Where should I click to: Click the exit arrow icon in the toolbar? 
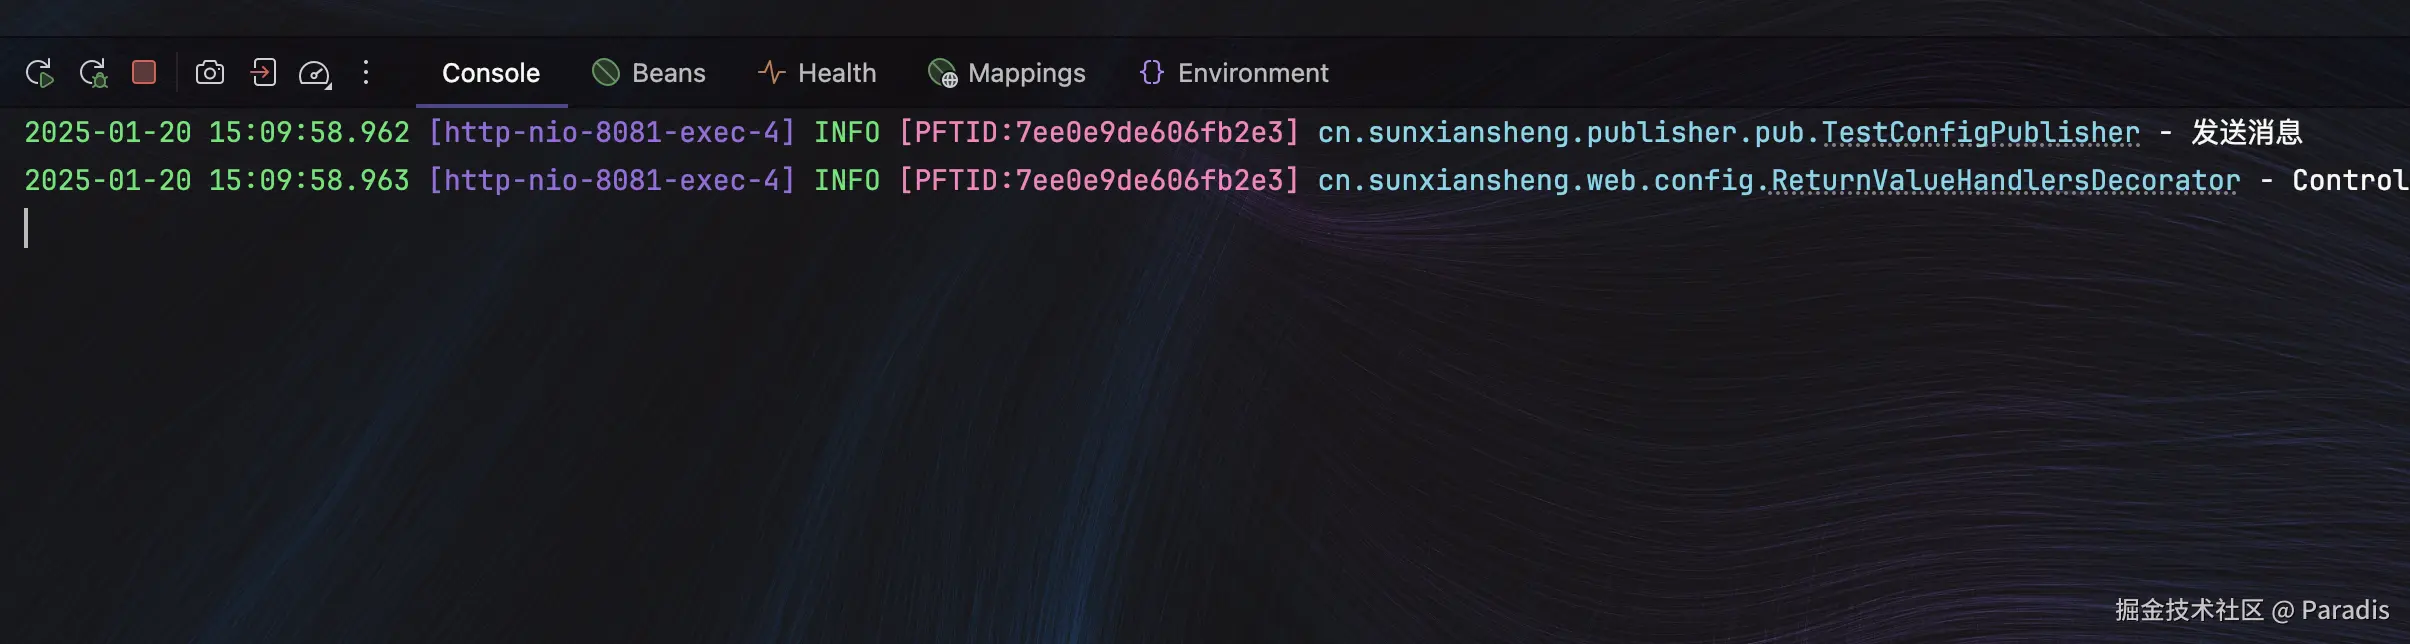coord(263,72)
